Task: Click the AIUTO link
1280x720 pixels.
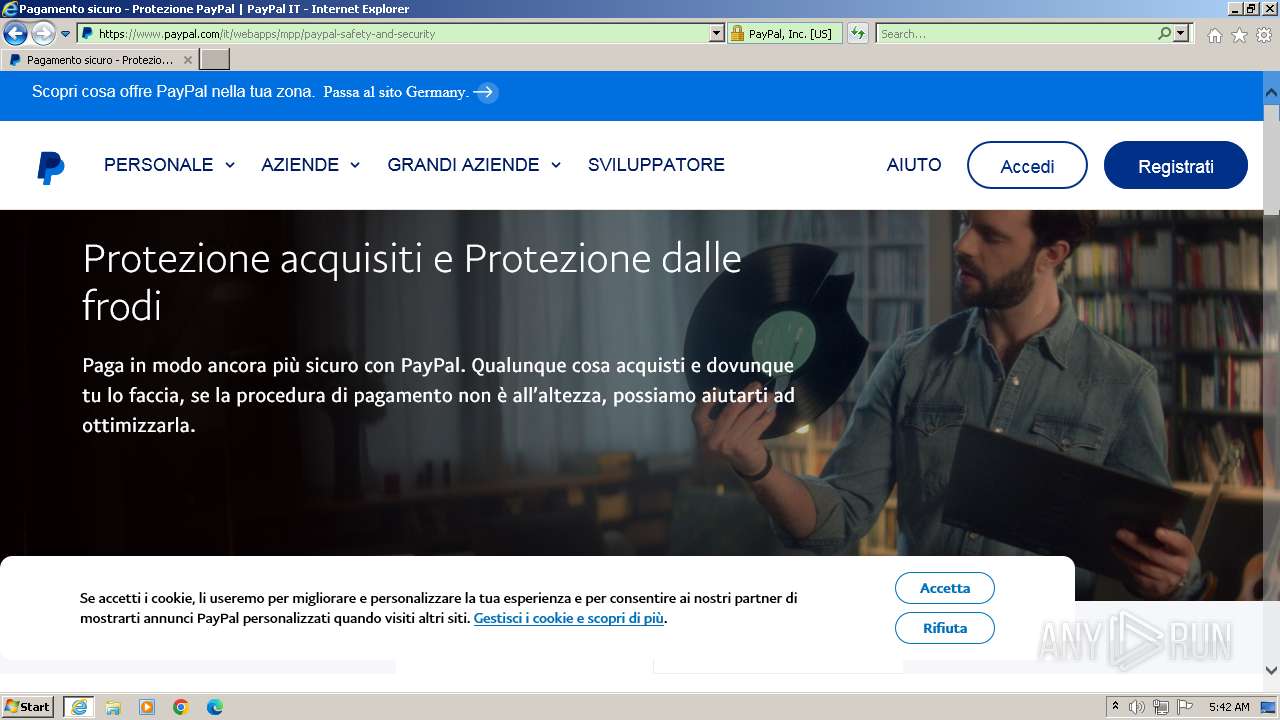Action: tap(914, 165)
